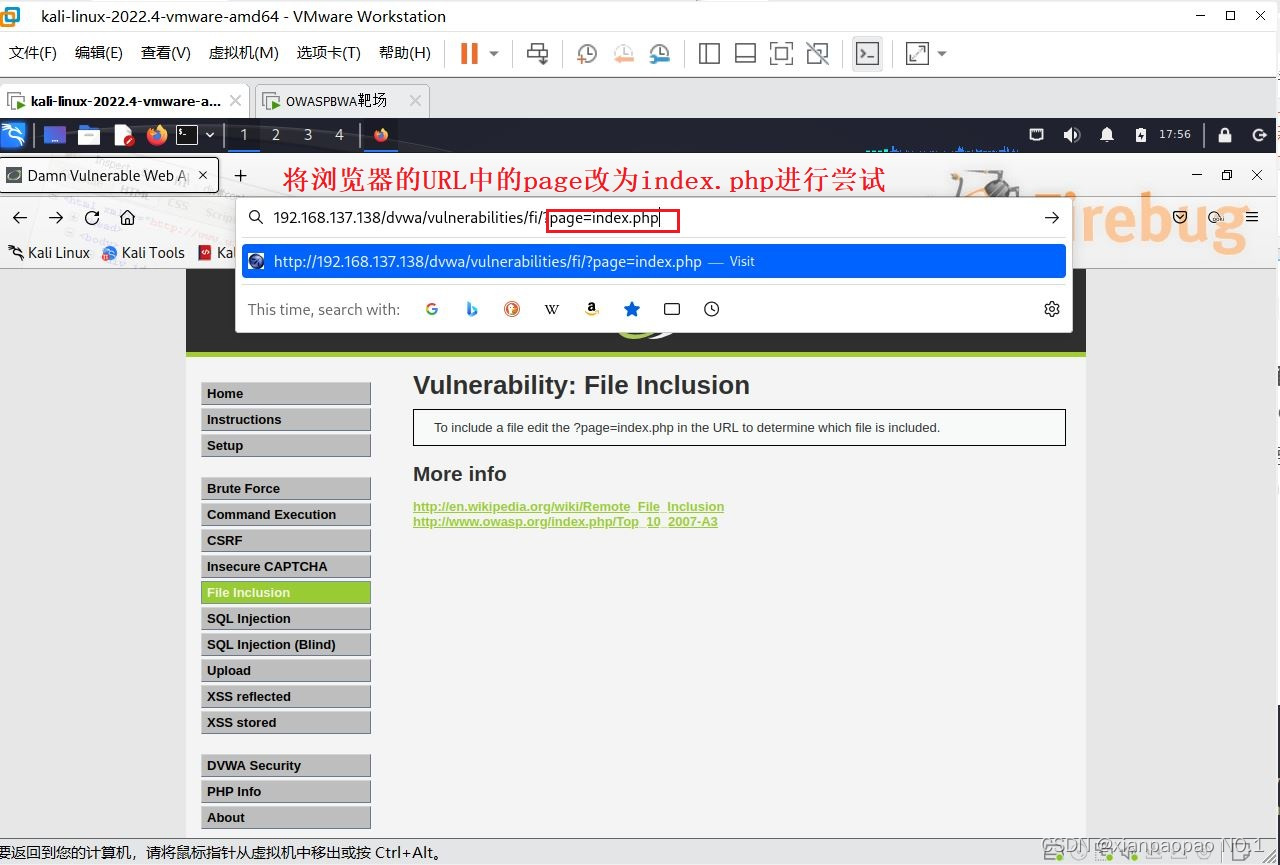Click the Firefox home button
This screenshot has height=865, width=1280.
[x=127, y=218]
